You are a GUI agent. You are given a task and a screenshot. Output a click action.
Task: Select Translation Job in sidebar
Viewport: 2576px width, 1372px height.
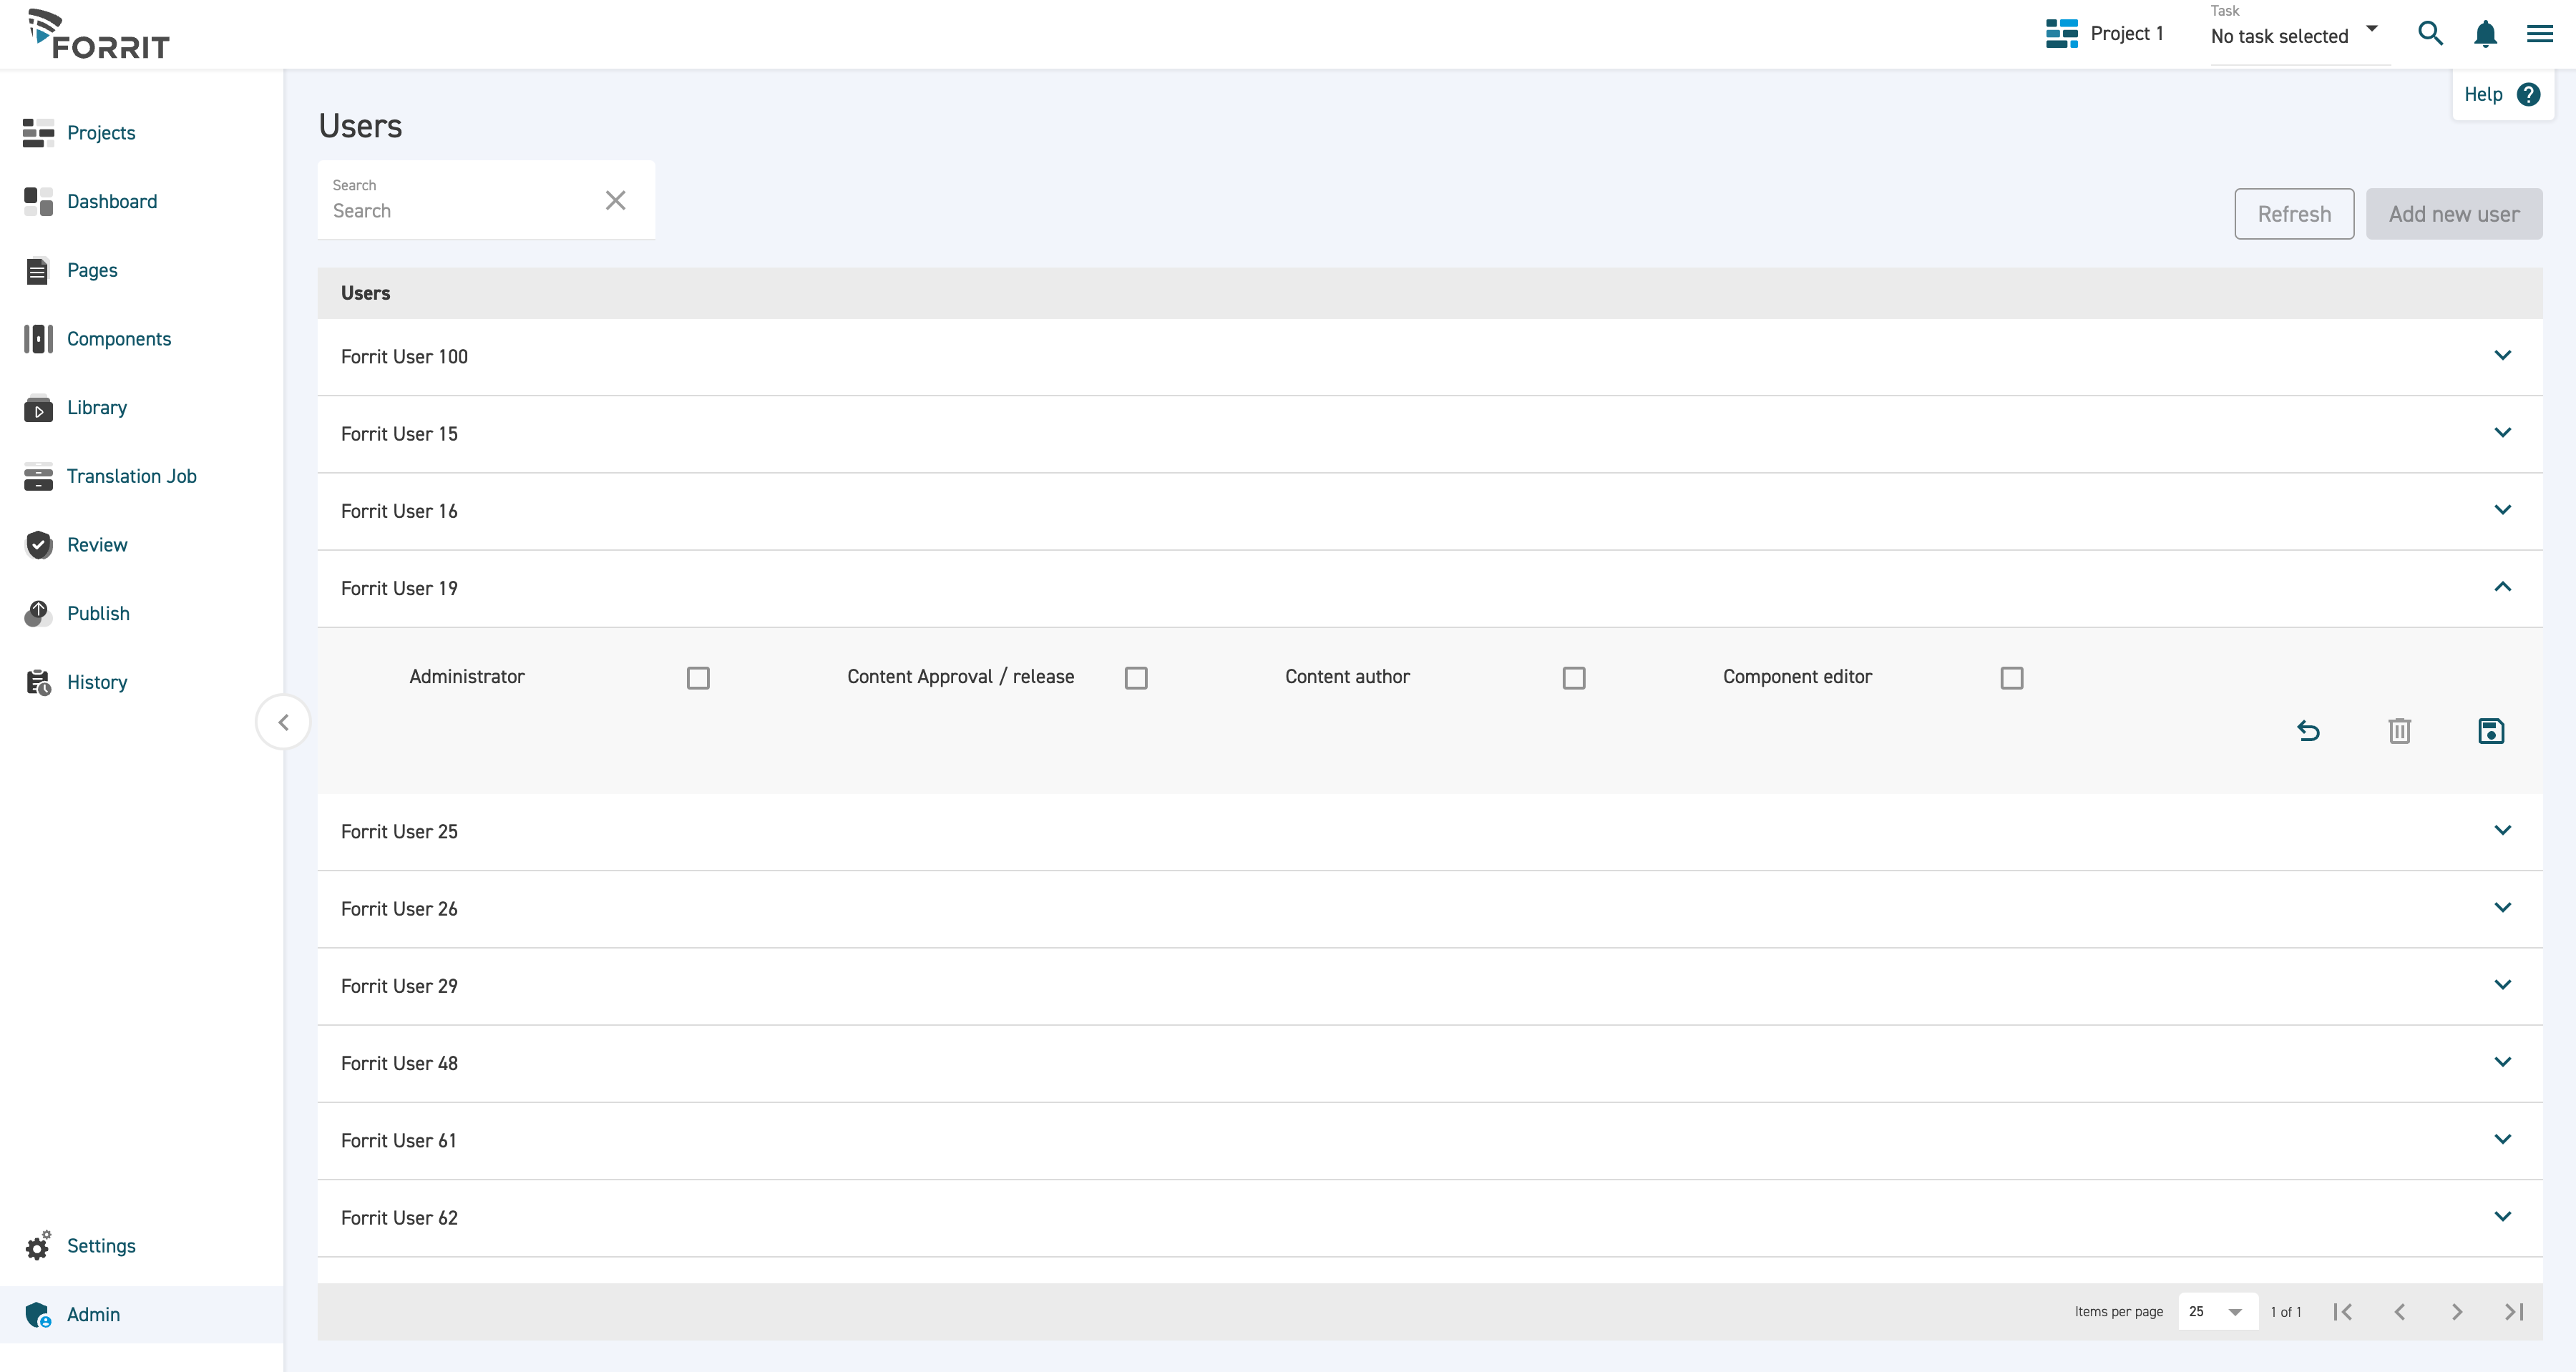(x=132, y=476)
